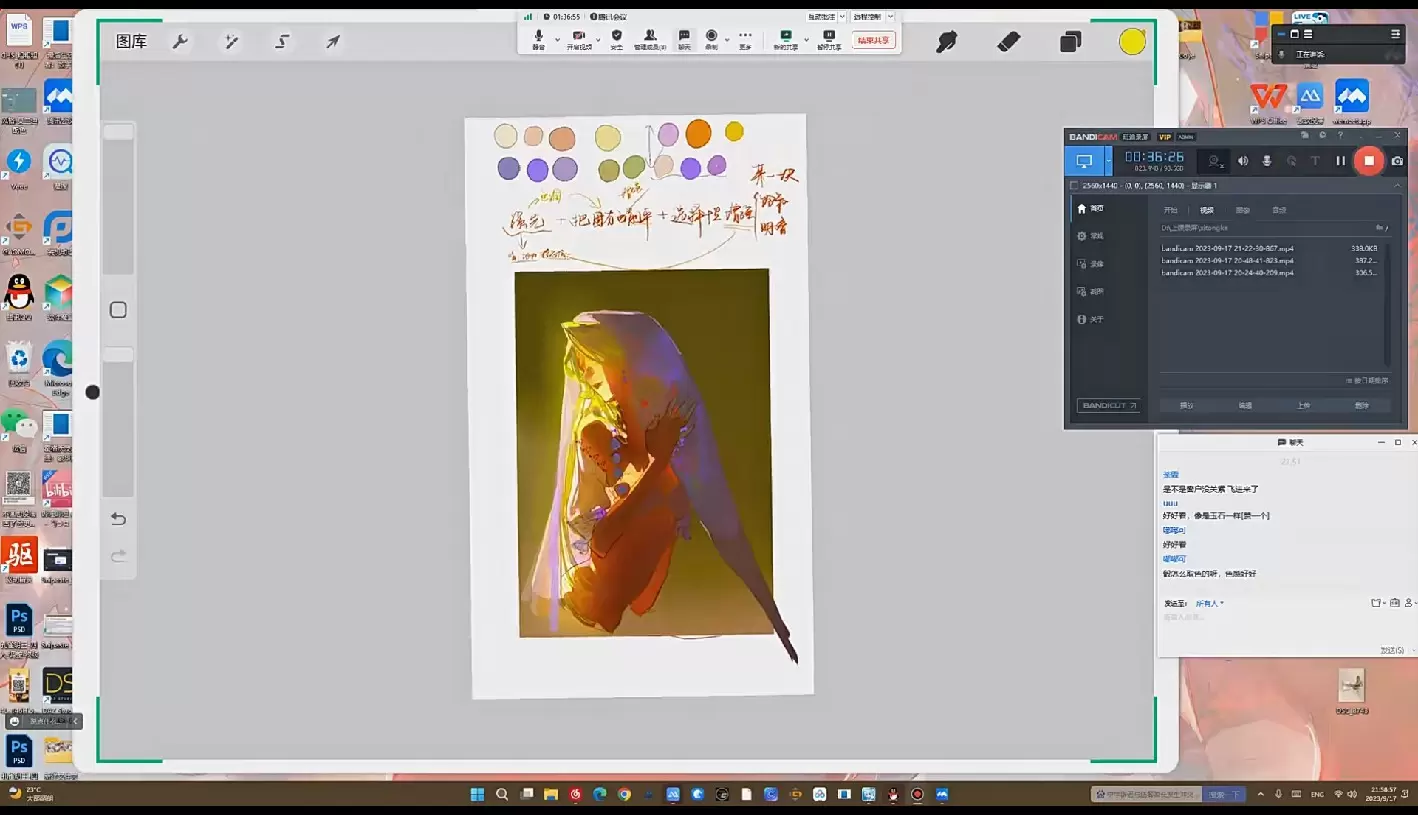Open the magic wand Adjustments menu

(x=231, y=41)
